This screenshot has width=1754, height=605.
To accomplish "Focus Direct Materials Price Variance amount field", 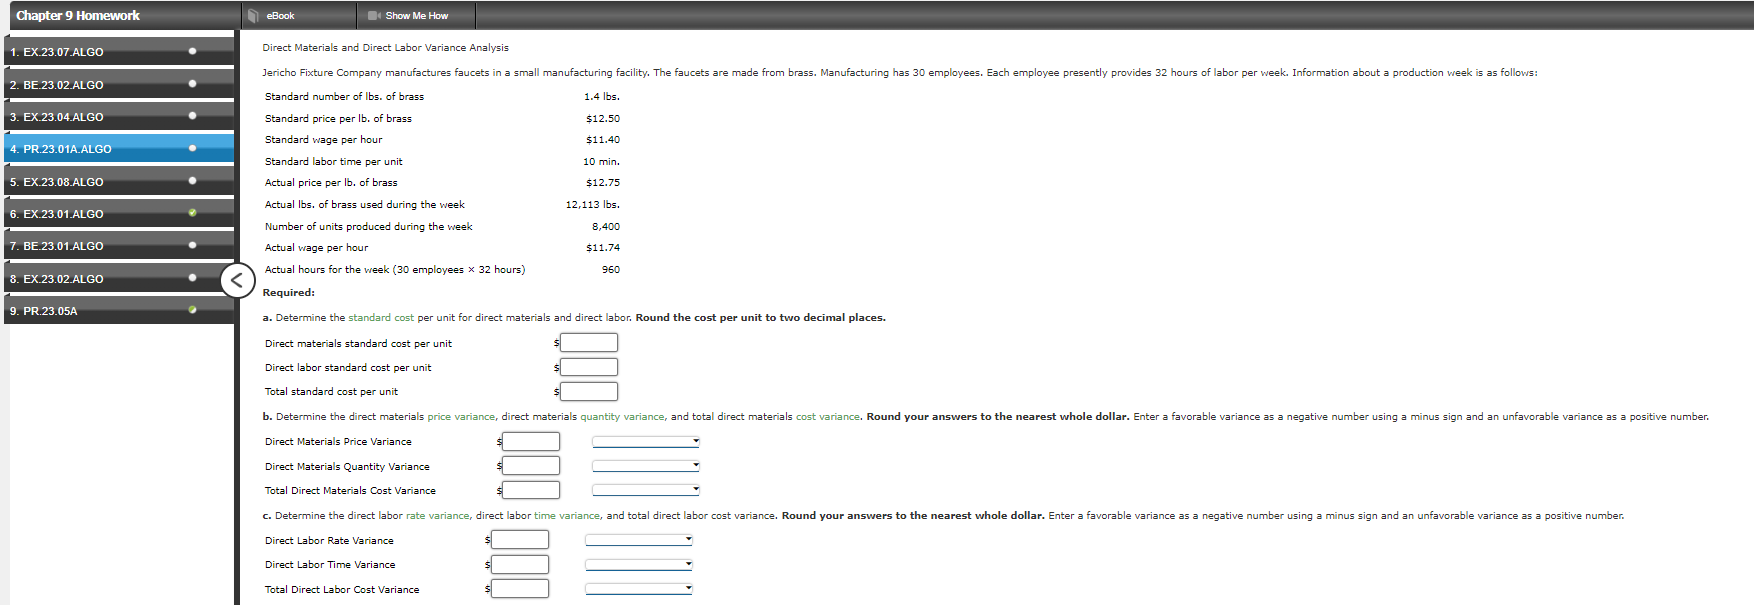I will click(531, 442).
